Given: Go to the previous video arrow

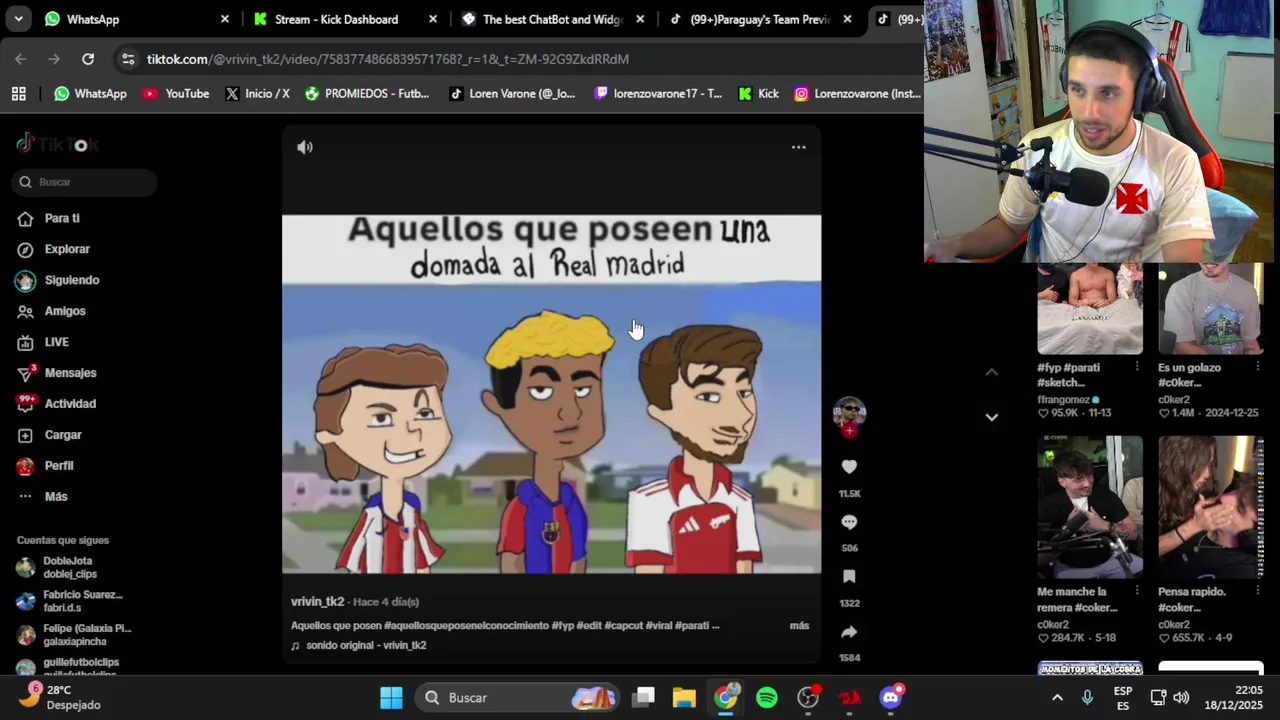Looking at the screenshot, I should coord(991,372).
